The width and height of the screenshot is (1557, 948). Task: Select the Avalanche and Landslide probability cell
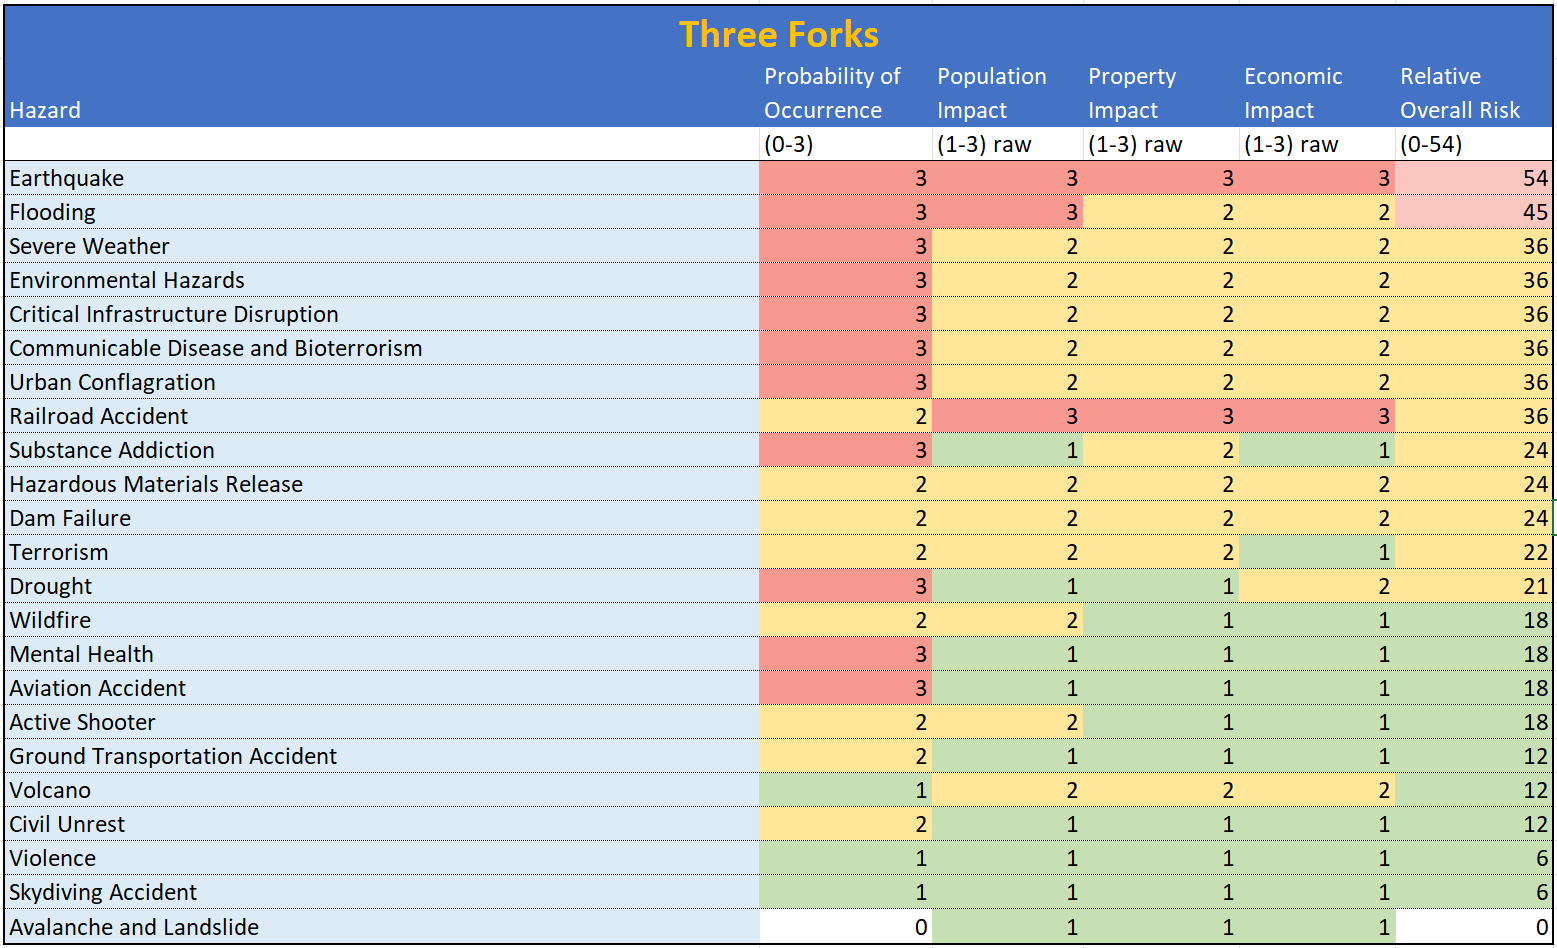click(x=845, y=927)
